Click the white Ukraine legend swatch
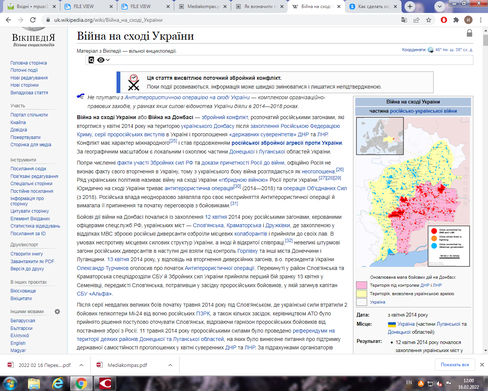Image resolution: width=488 pixels, height=391 pixels. point(361,302)
